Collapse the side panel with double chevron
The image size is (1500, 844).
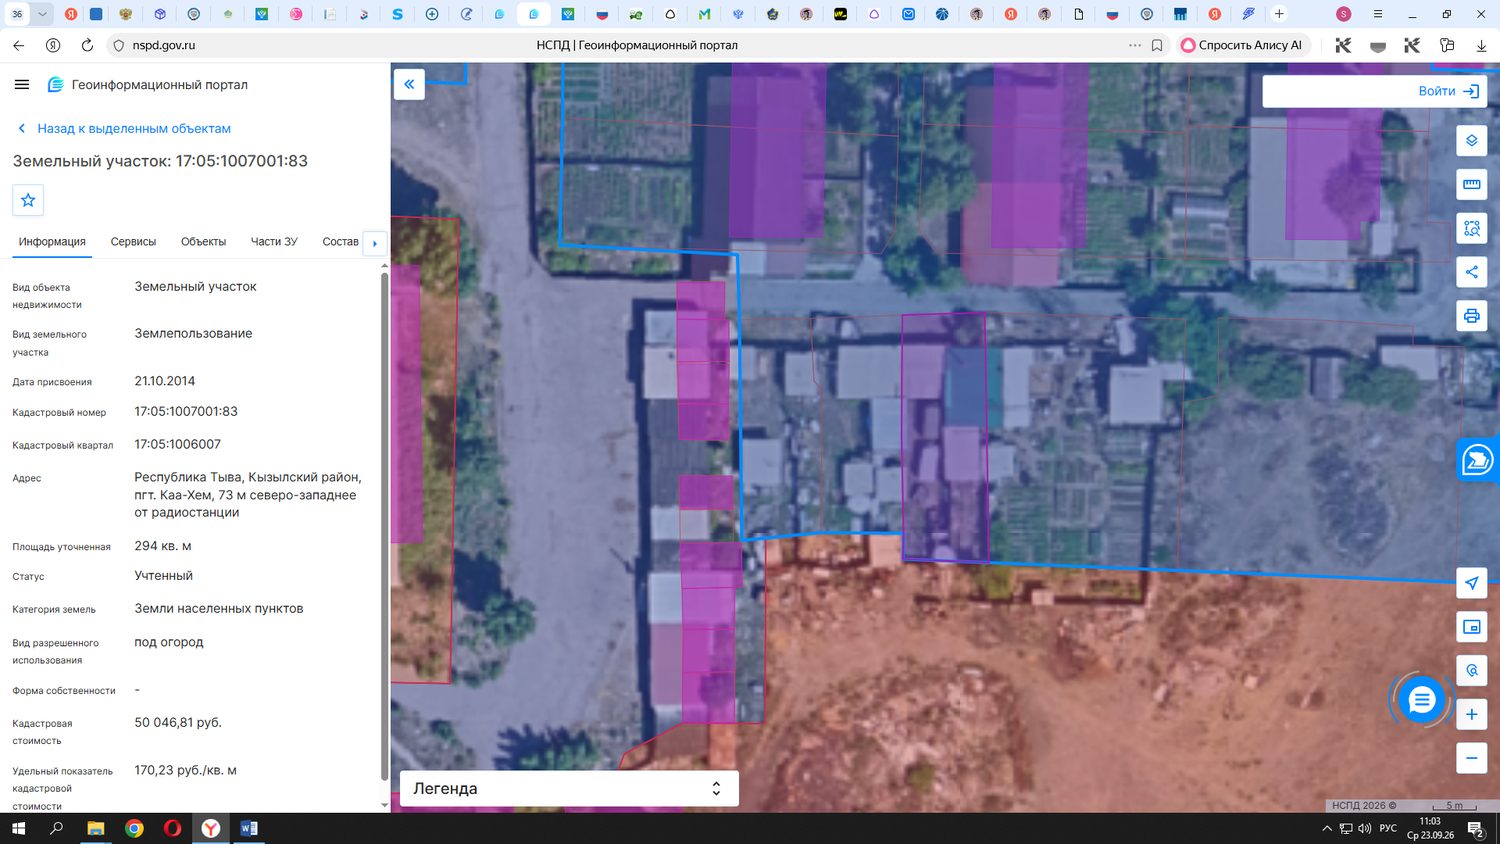409,84
